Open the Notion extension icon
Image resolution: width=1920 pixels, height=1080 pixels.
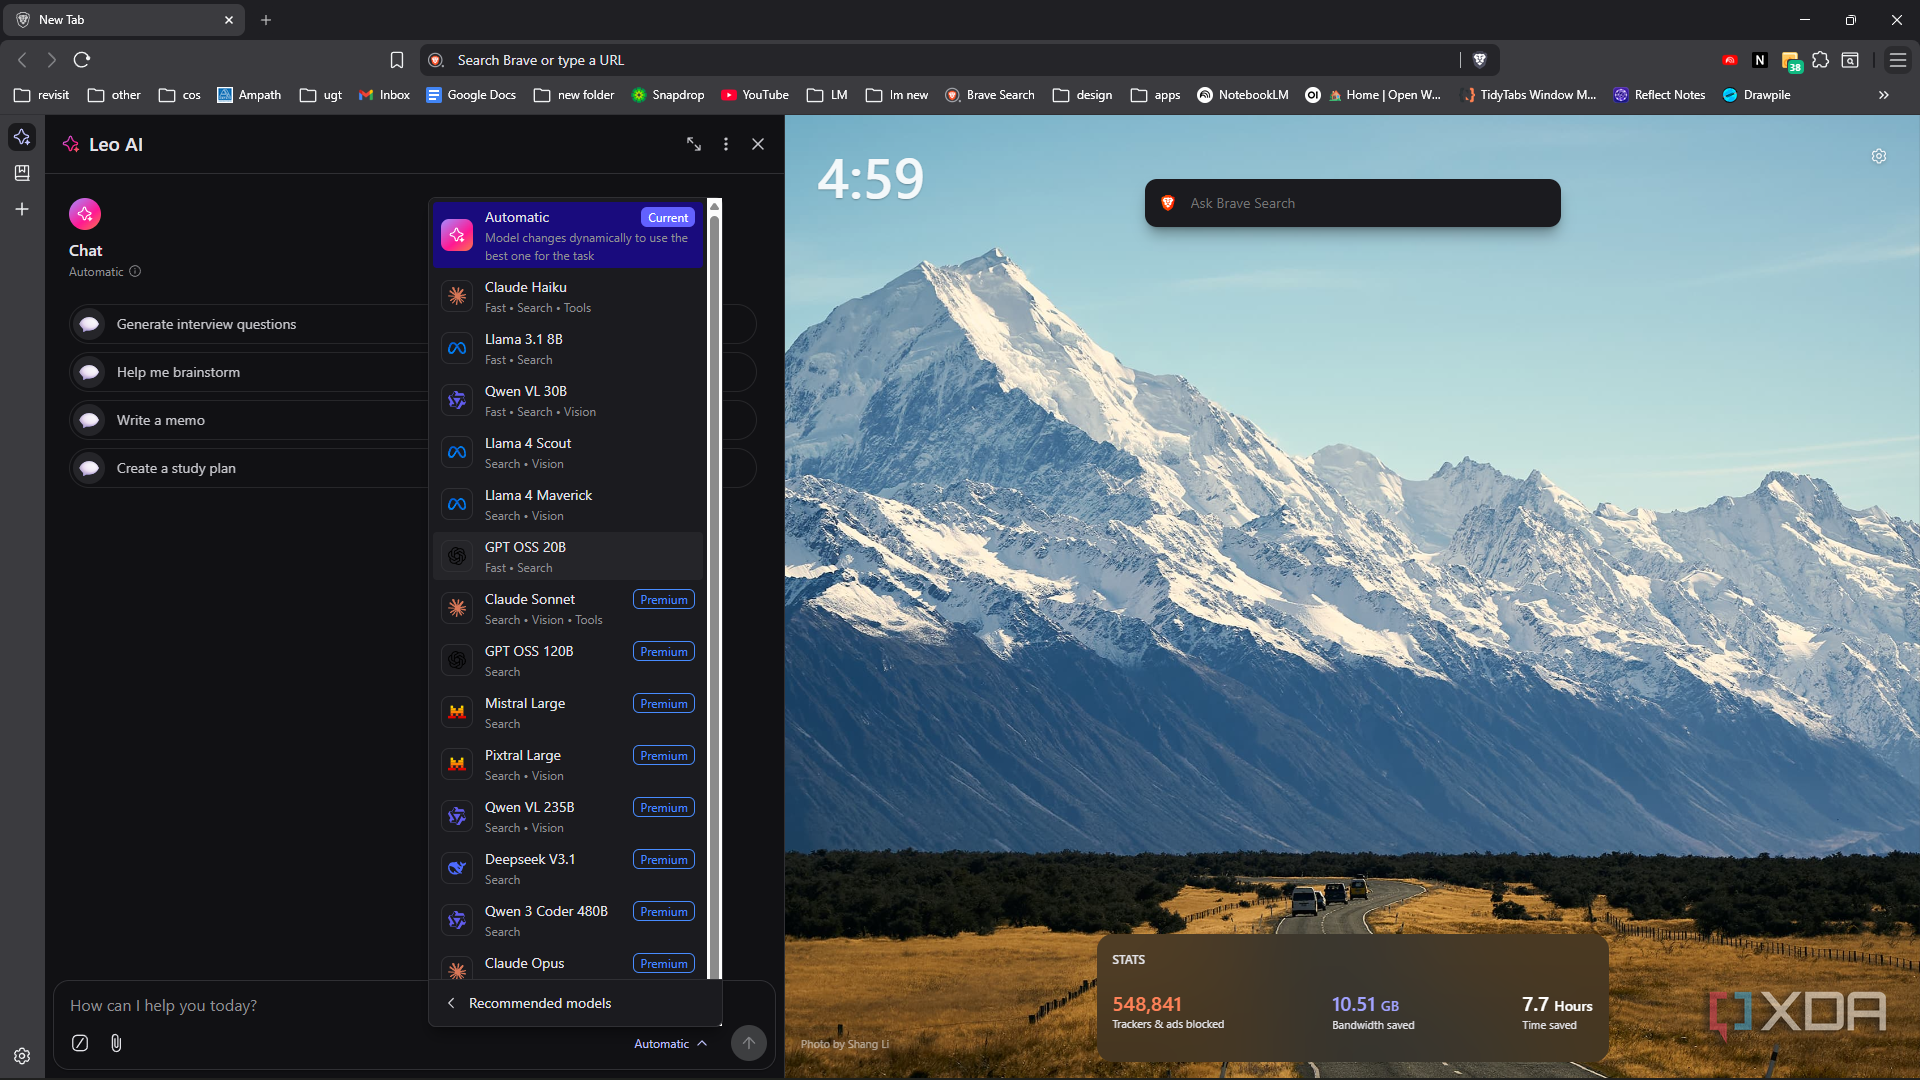click(1760, 60)
